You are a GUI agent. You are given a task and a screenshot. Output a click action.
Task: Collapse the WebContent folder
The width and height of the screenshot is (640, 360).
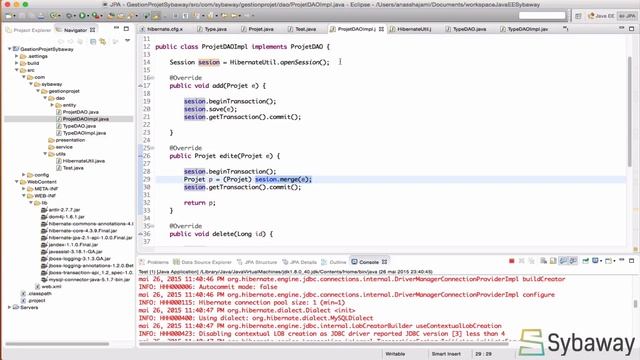17,182
